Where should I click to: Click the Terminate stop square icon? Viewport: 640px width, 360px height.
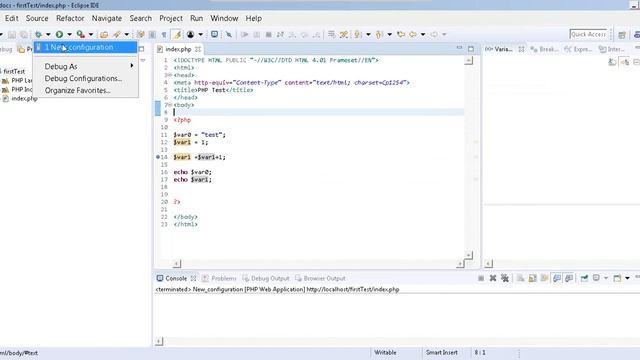click(x=268, y=35)
